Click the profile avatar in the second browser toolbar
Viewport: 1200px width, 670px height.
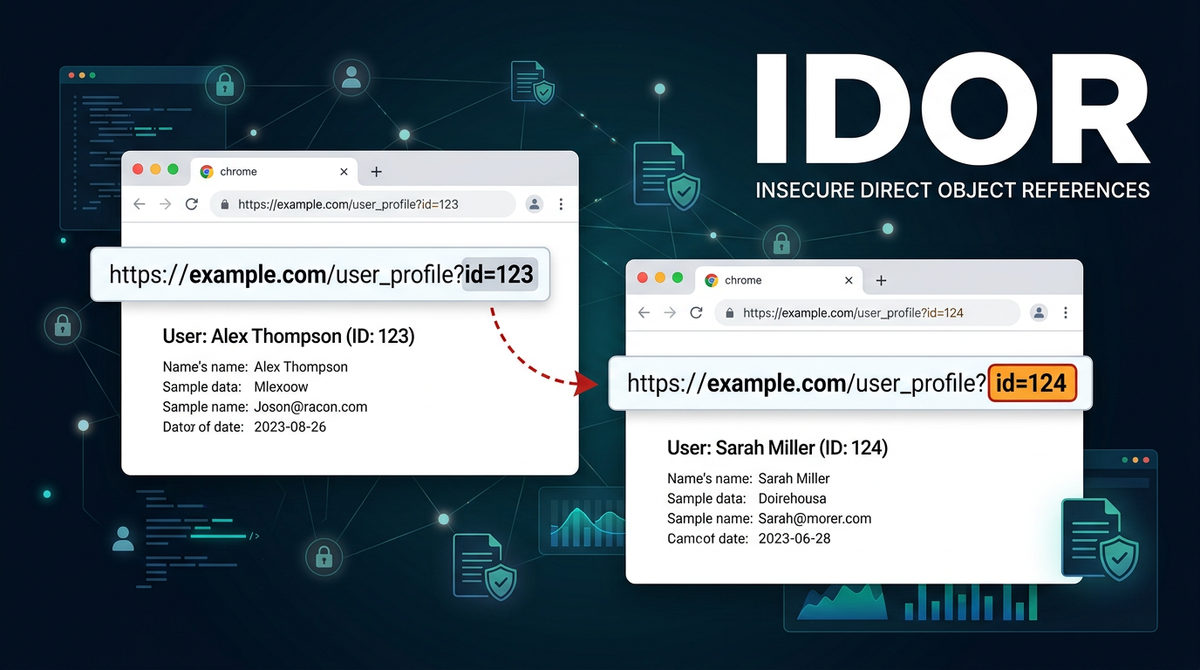[x=1038, y=312]
